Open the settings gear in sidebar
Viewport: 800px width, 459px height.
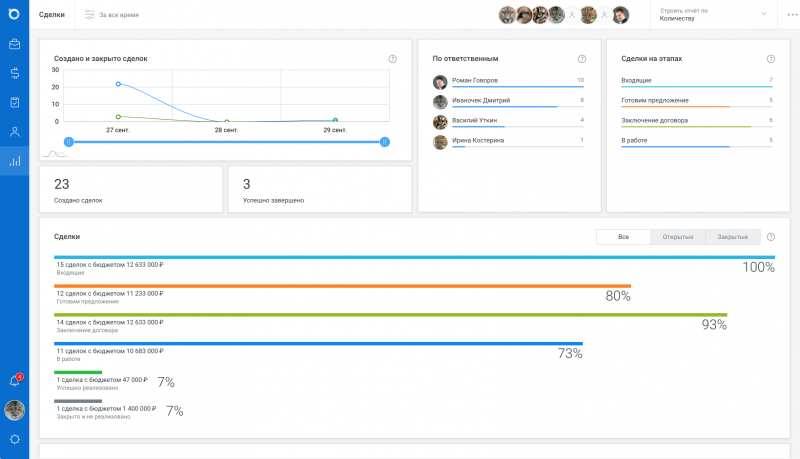[x=15, y=439]
